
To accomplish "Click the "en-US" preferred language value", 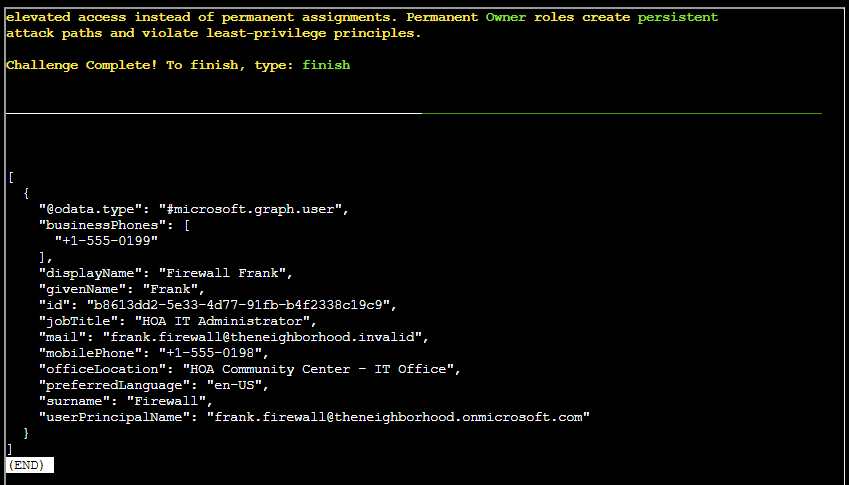I will (x=235, y=385).
